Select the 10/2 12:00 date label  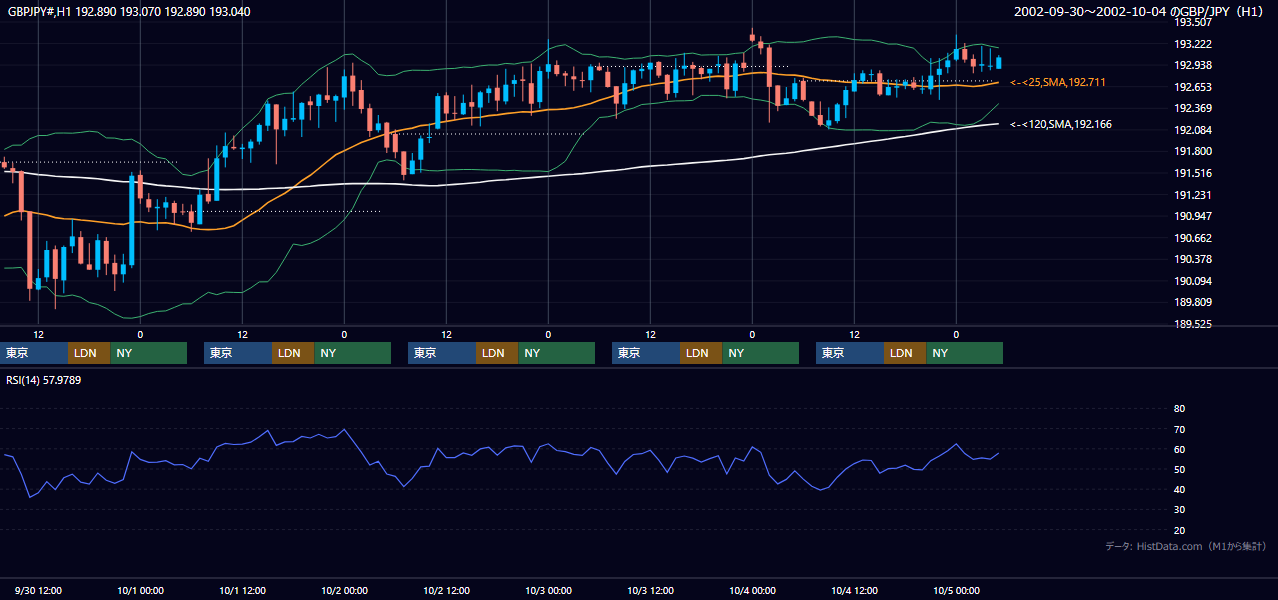(447, 591)
